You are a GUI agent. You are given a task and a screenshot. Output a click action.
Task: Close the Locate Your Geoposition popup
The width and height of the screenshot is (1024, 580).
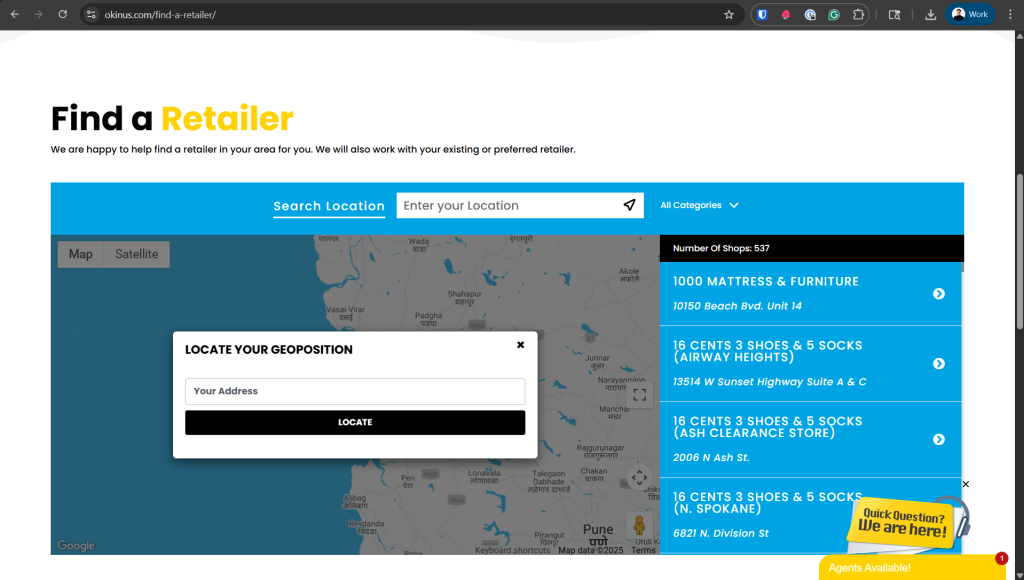tap(520, 345)
